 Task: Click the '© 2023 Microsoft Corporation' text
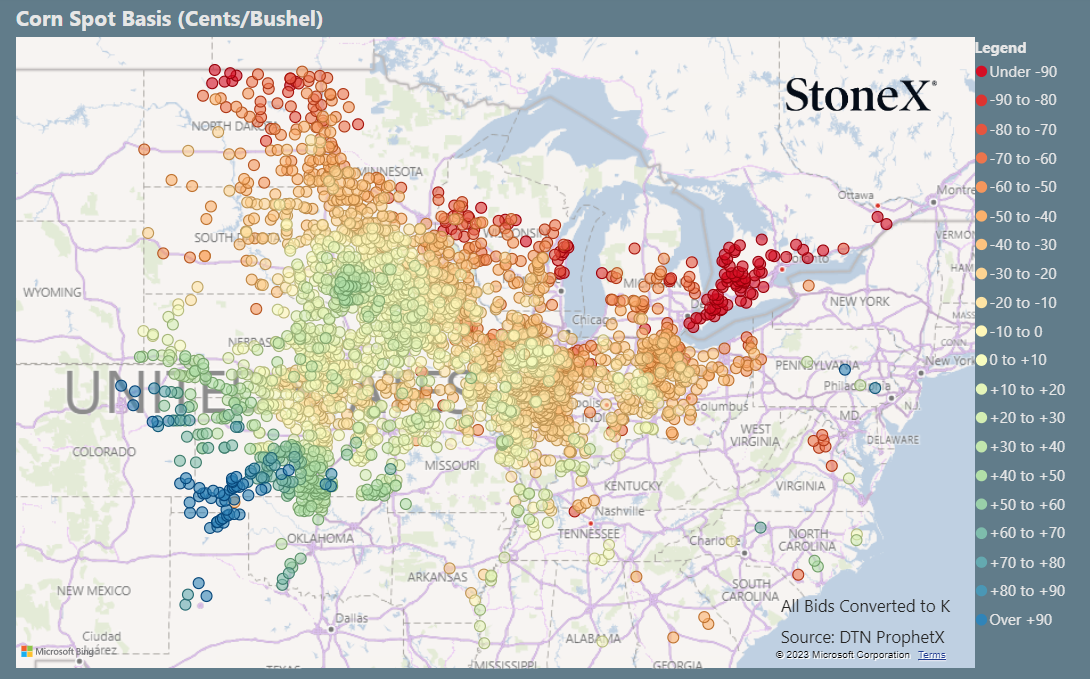point(843,655)
